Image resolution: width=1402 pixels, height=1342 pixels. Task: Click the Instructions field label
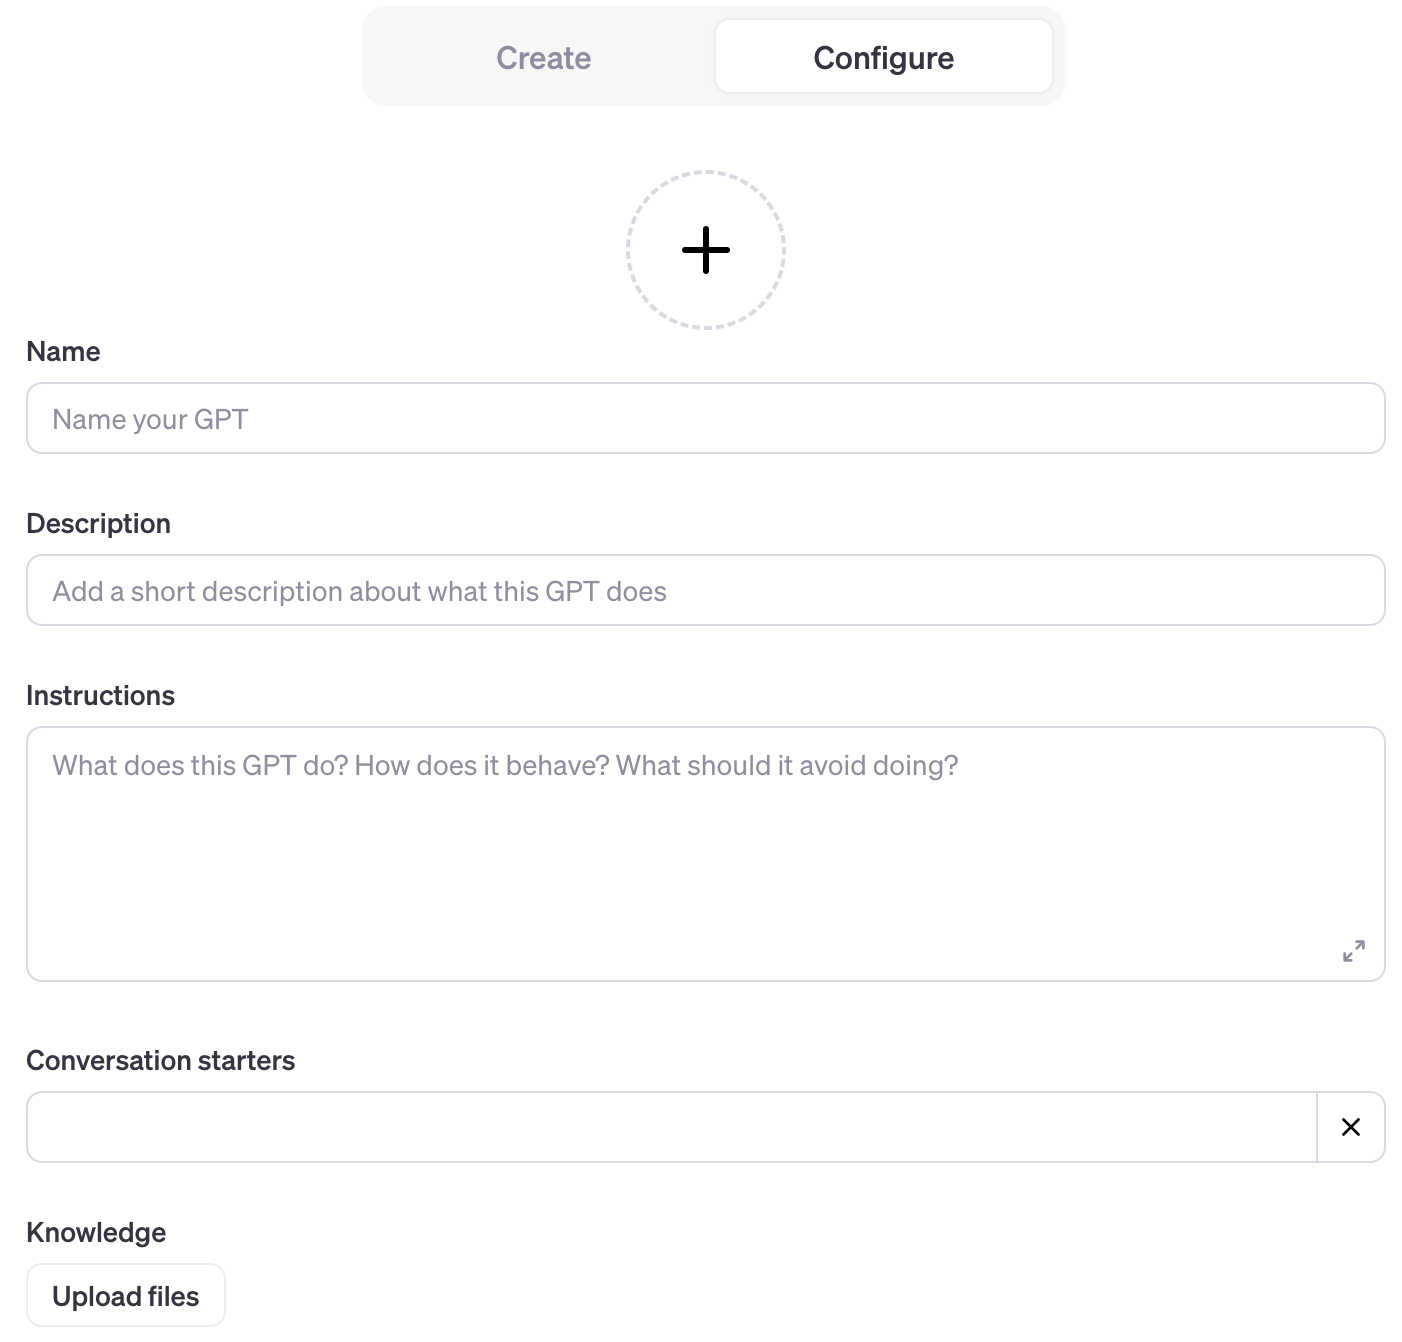click(100, 696)
